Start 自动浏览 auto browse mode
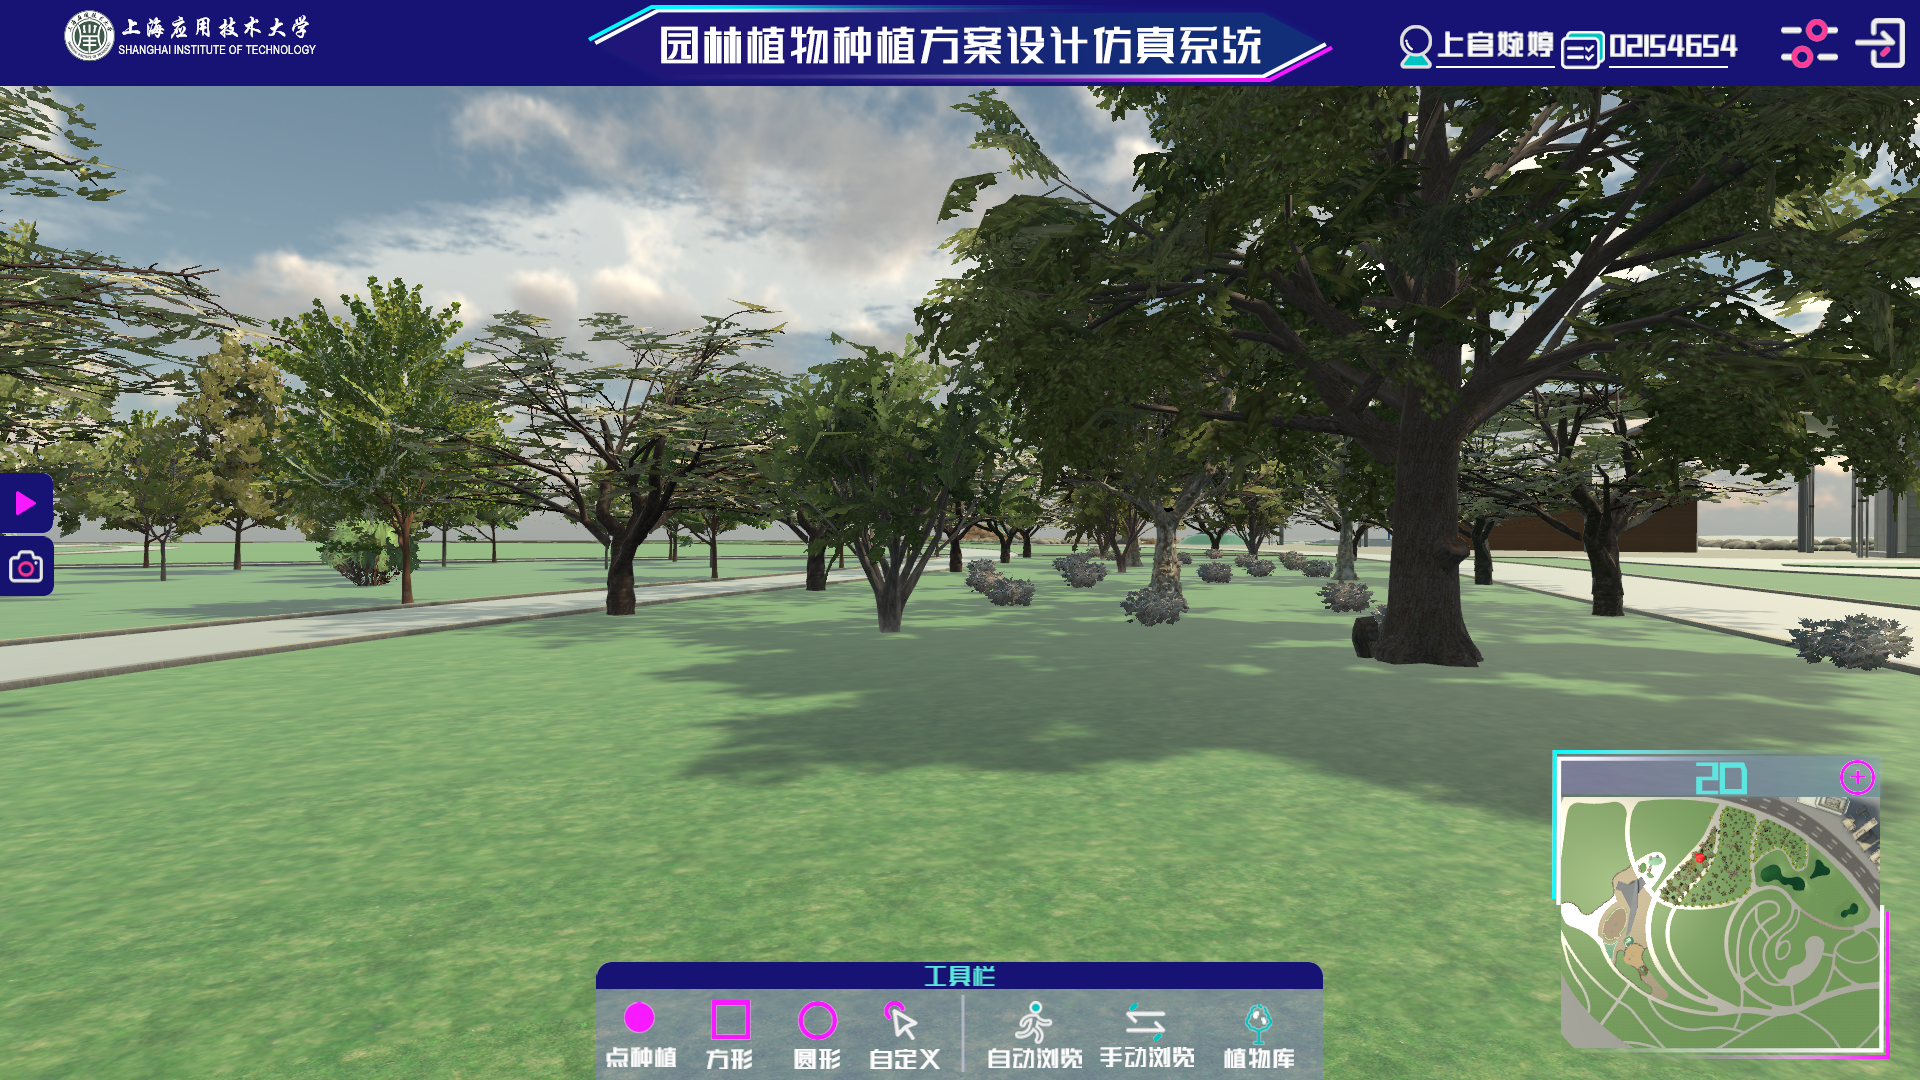Image resolution: width=1920 pixels, height=1080 pixels. (1034, 1035)
